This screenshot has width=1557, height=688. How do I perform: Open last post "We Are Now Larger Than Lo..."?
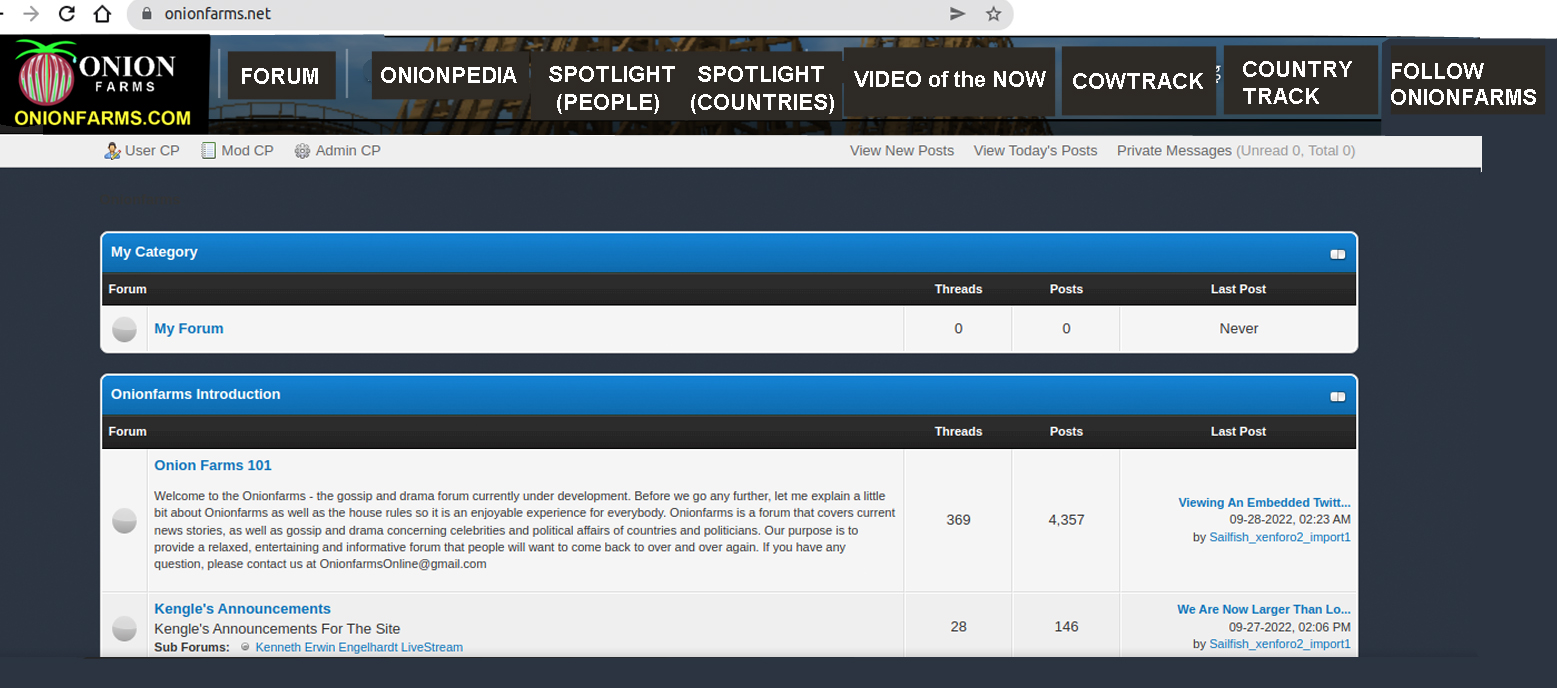(x=1264, y=609)
